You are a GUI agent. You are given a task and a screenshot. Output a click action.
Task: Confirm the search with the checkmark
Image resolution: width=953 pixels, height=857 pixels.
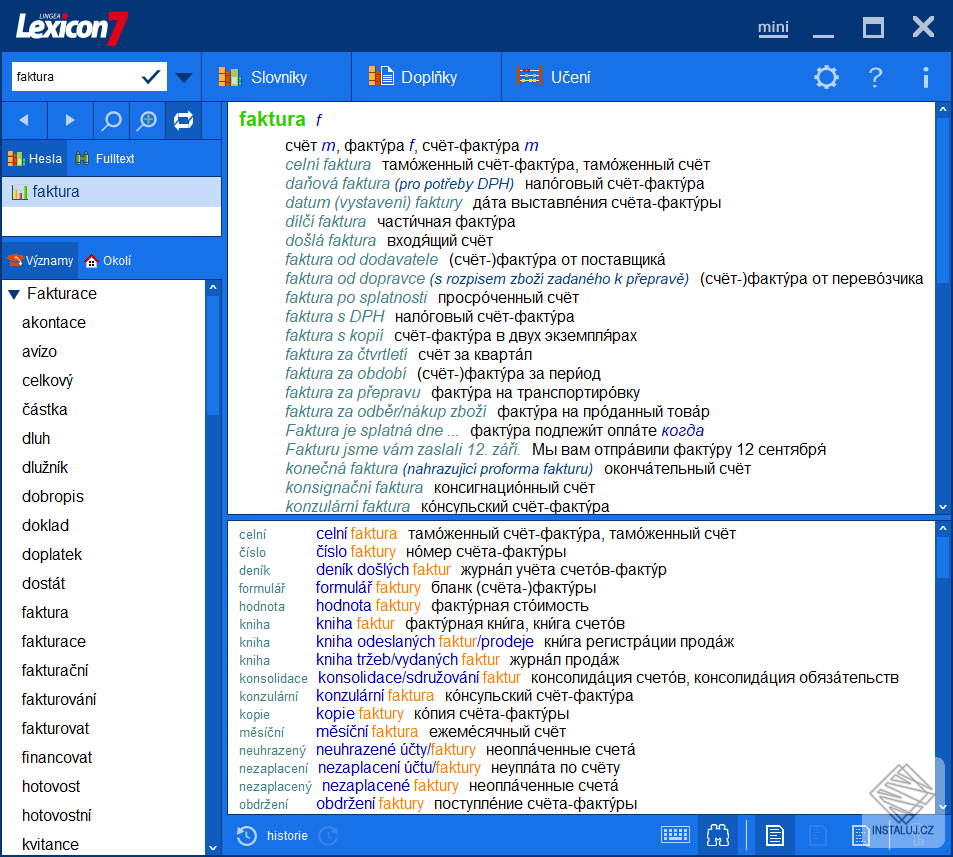[151, 77]
